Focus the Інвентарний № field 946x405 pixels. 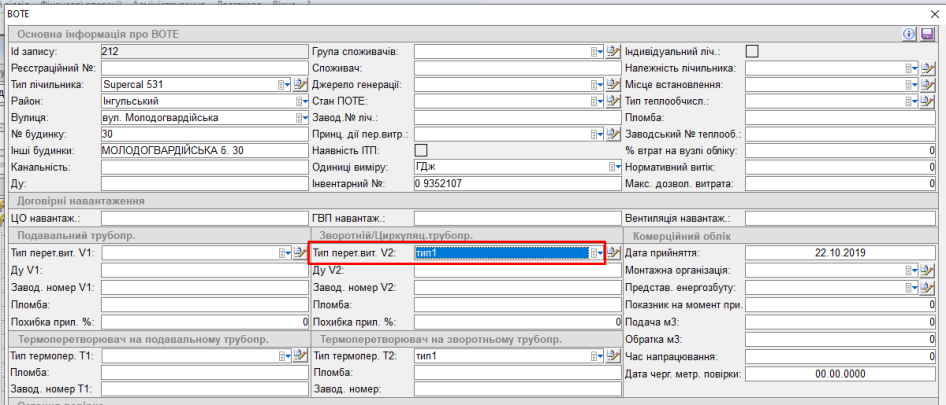pos(516,184)
